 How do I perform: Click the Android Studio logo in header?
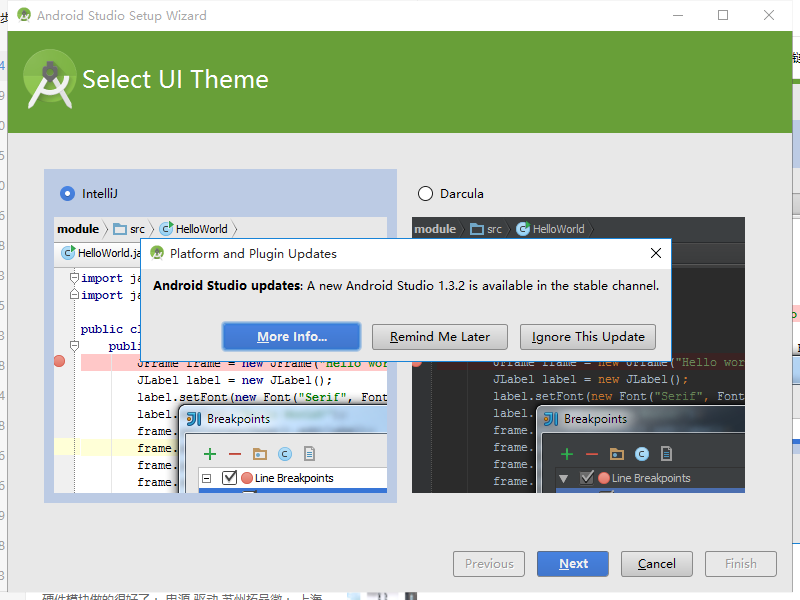click(x=49, y=80)
